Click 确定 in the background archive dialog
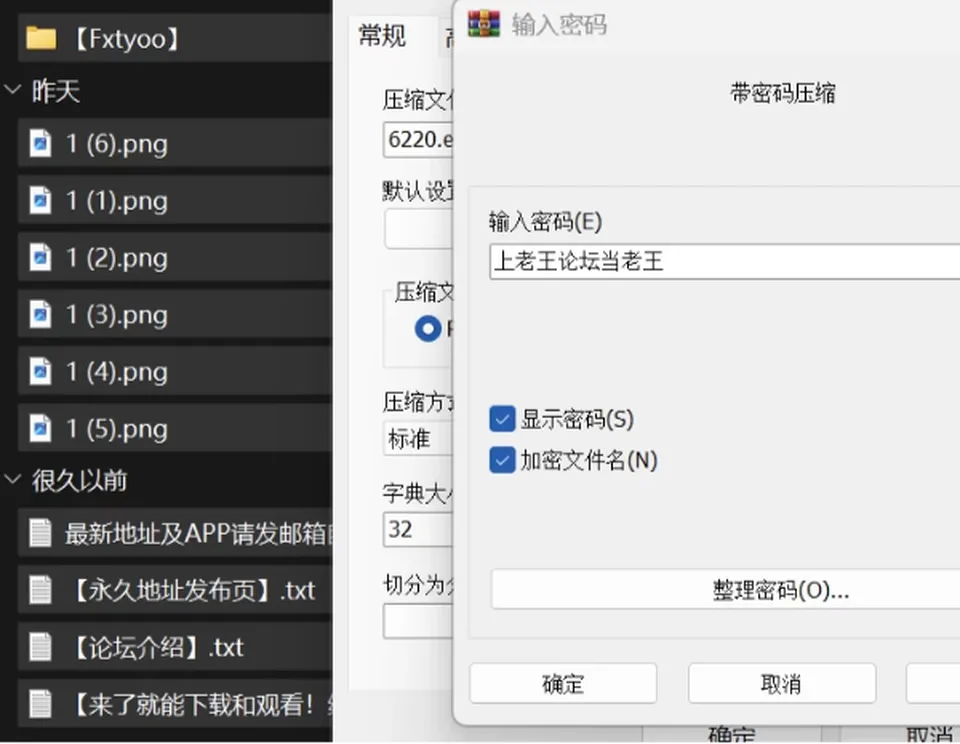This screenshot has width=960, height=744. click(732, 734)
